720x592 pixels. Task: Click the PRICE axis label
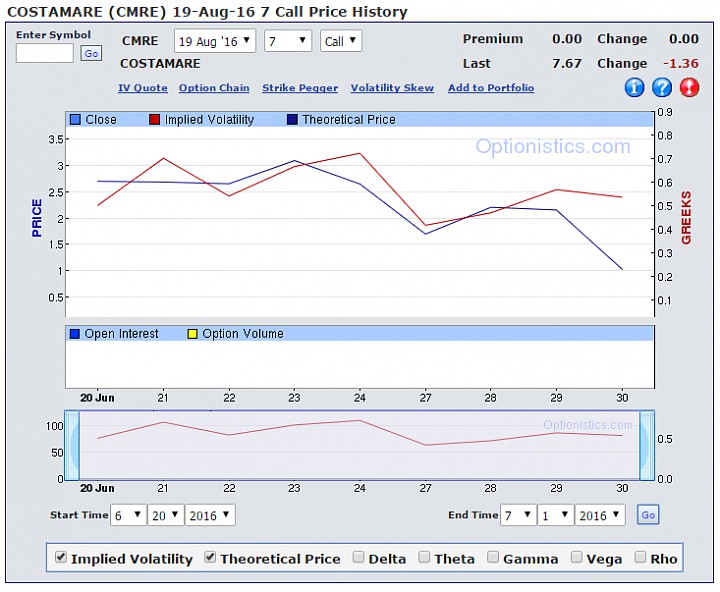tap(37, 218)
